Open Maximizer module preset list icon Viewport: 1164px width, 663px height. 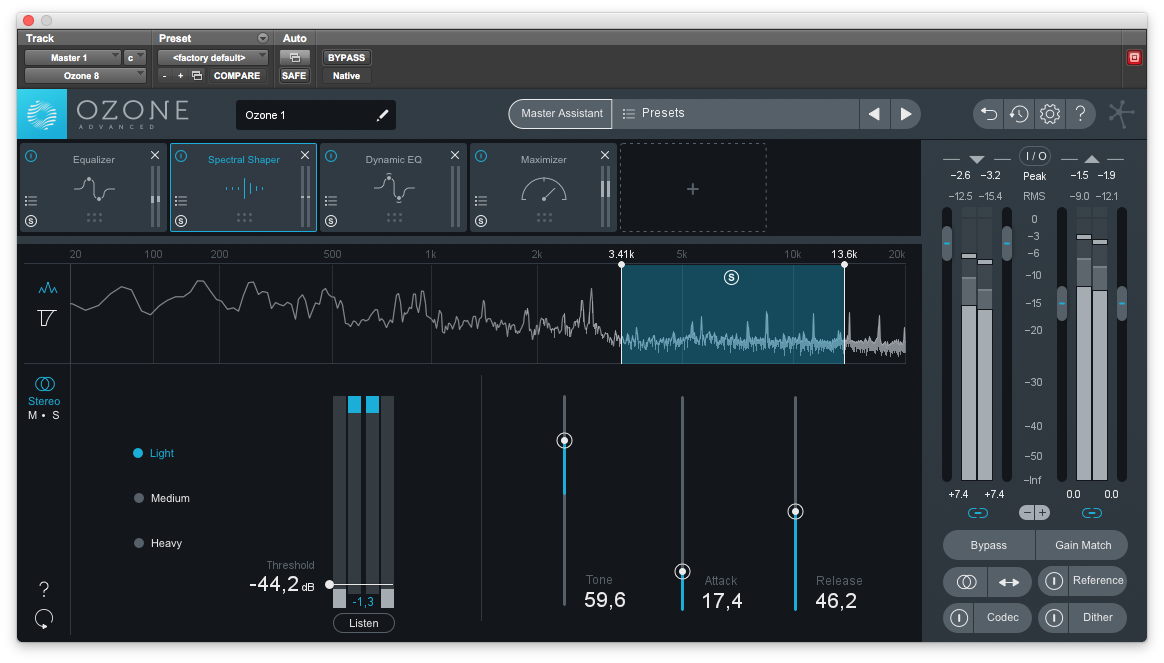click(481, 200)
